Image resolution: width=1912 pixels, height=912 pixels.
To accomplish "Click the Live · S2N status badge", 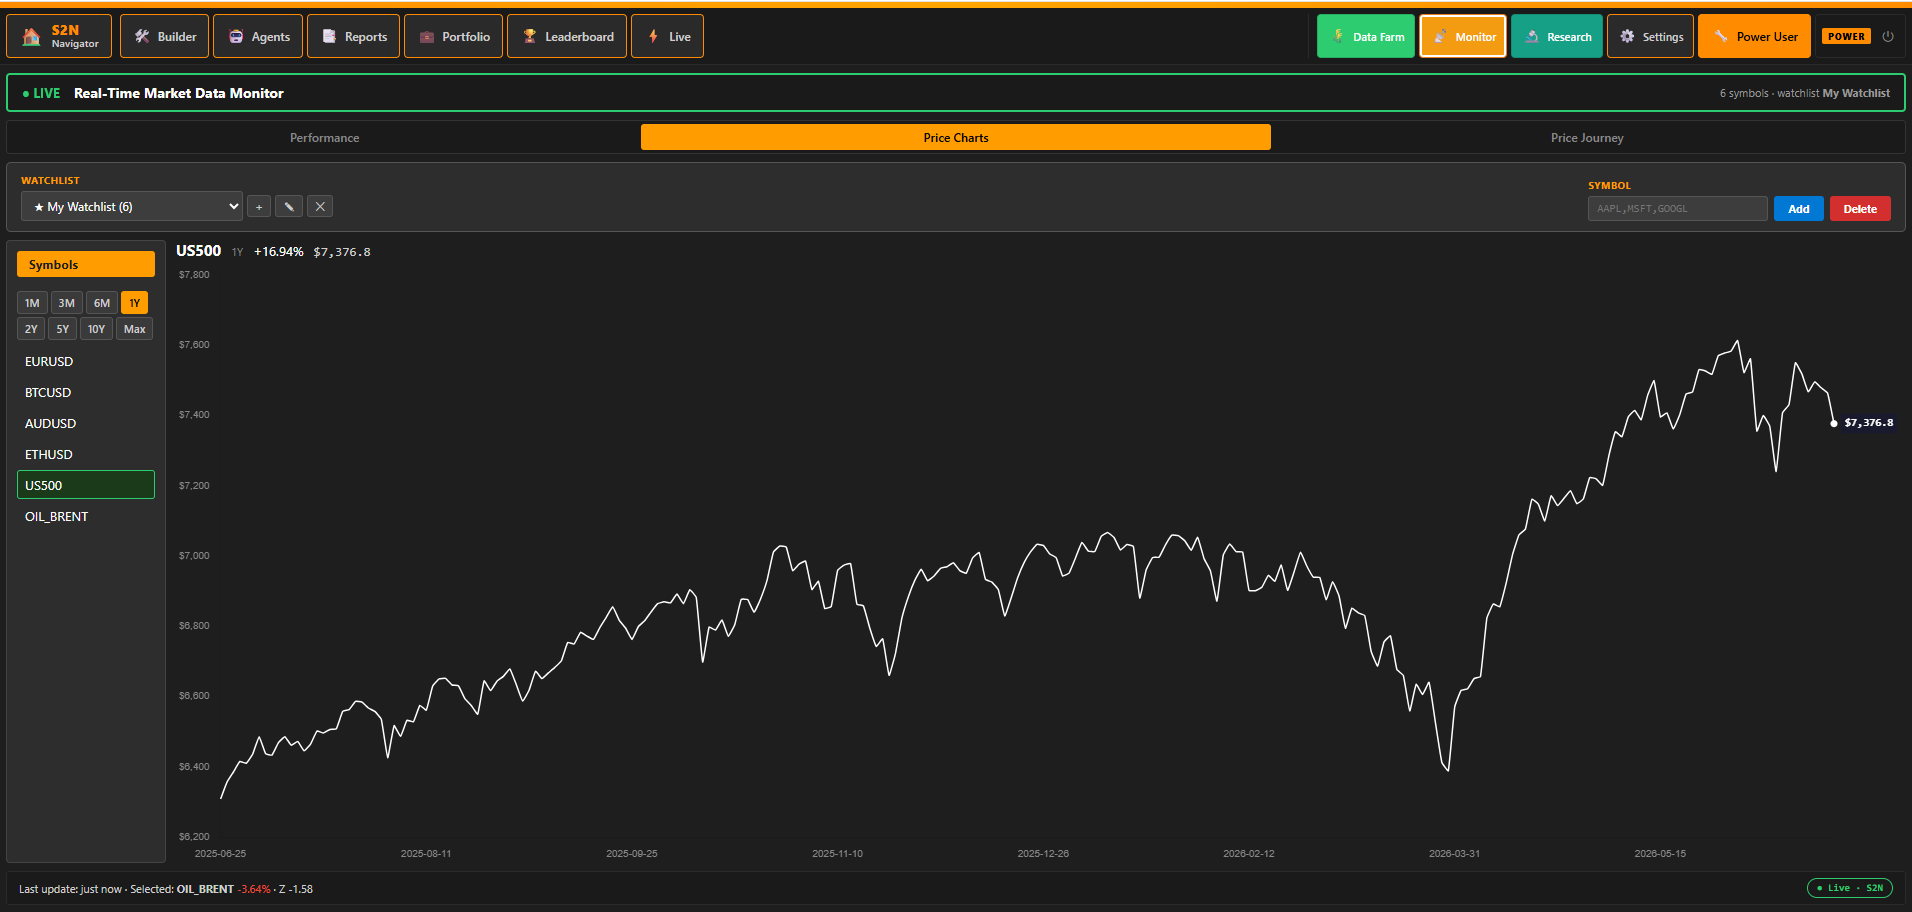I will point(1850,888).
